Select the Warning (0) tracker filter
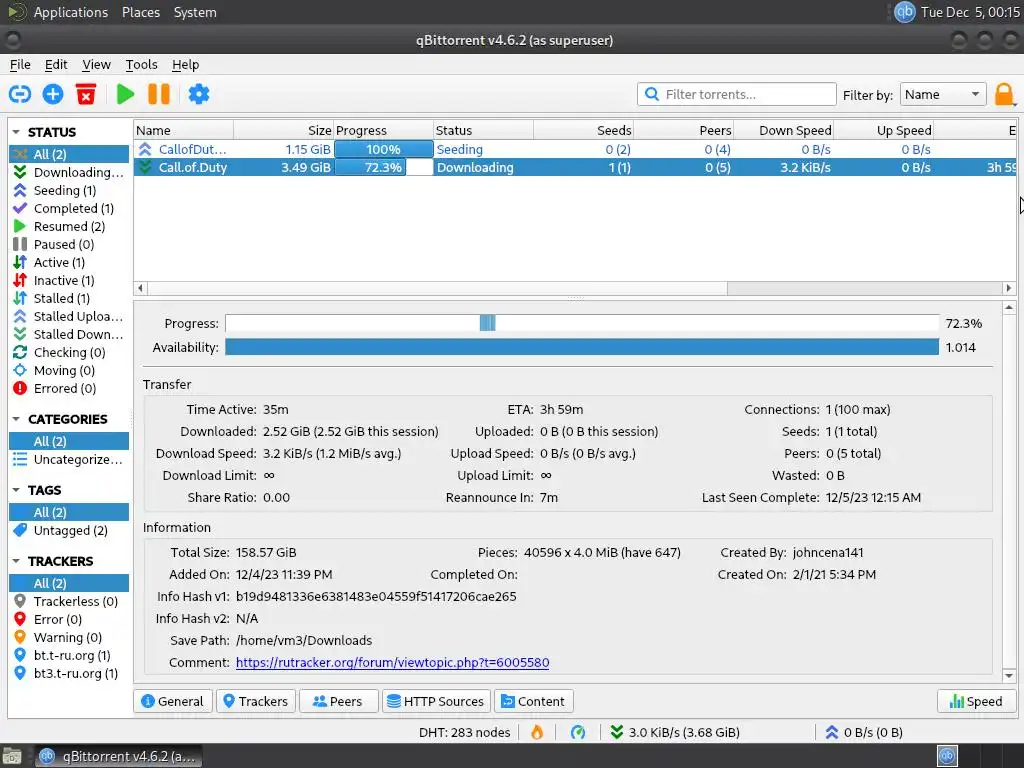 point(69,637)
